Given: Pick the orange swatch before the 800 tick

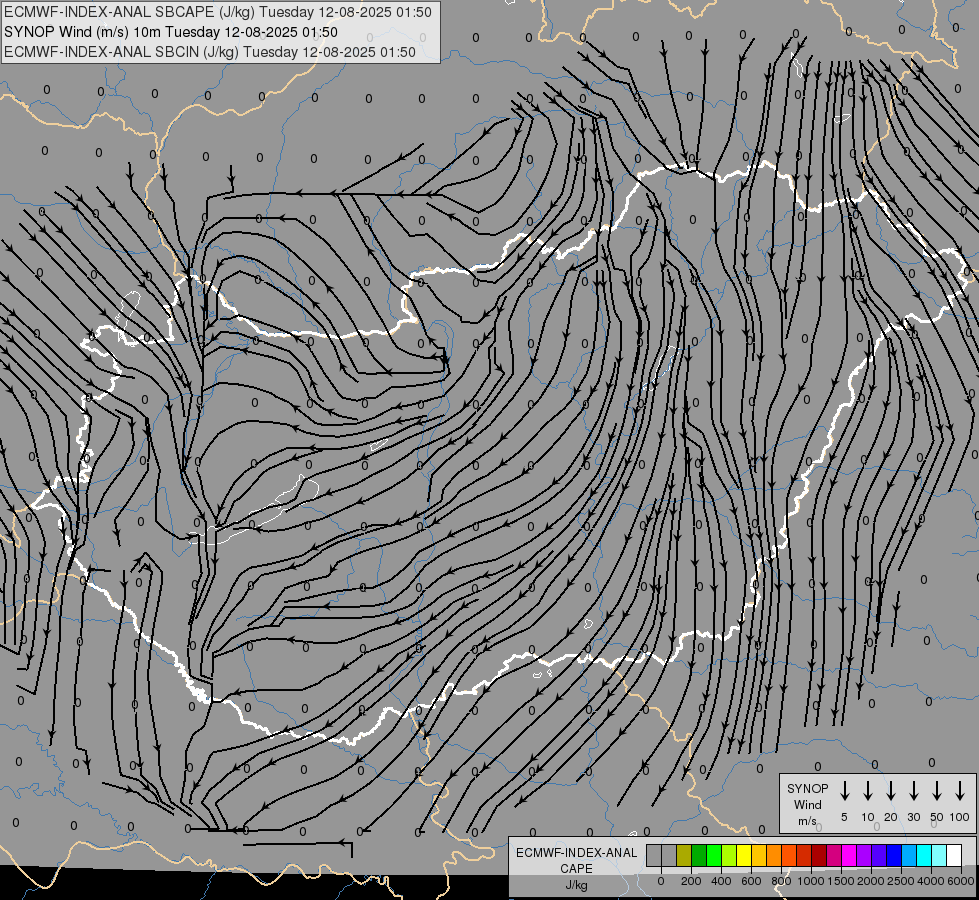Looking at the screenshot, I should [774, 856].
